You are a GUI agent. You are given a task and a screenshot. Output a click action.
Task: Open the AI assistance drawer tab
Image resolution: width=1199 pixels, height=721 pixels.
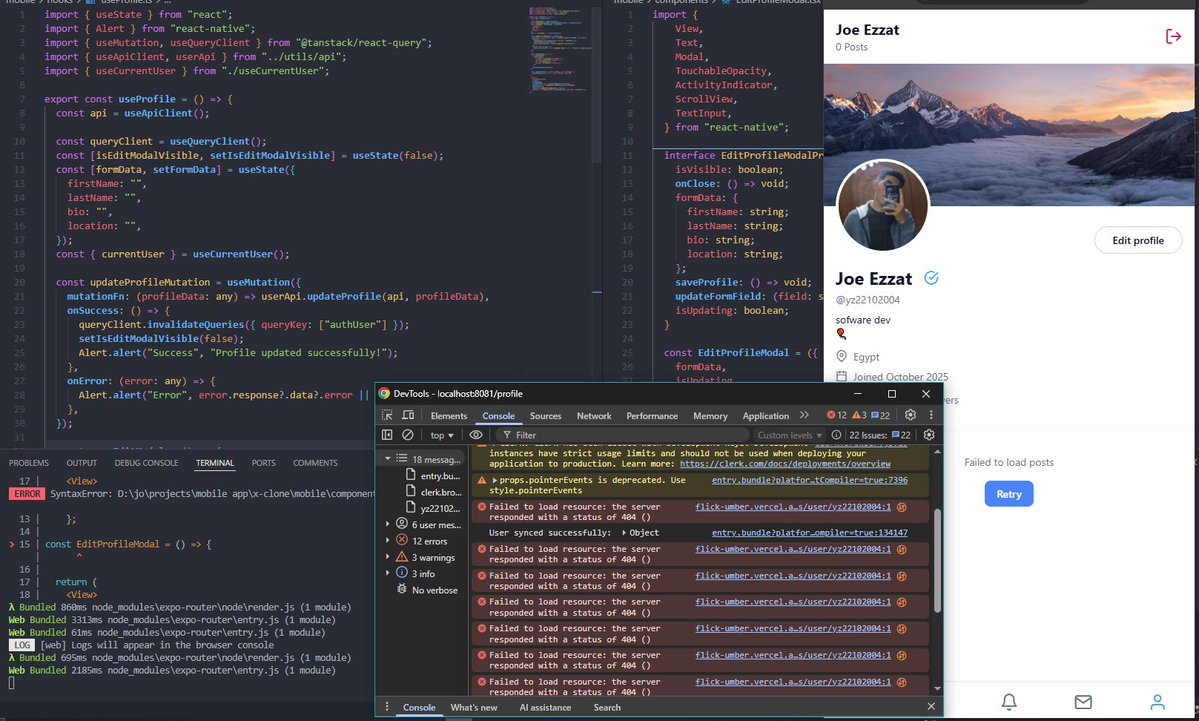545,707
